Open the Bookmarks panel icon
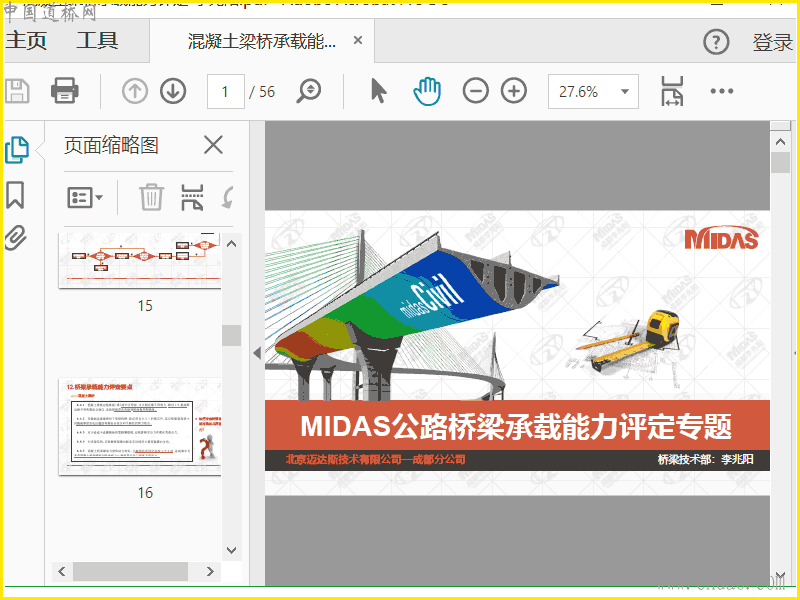 [x=15, y=195]
